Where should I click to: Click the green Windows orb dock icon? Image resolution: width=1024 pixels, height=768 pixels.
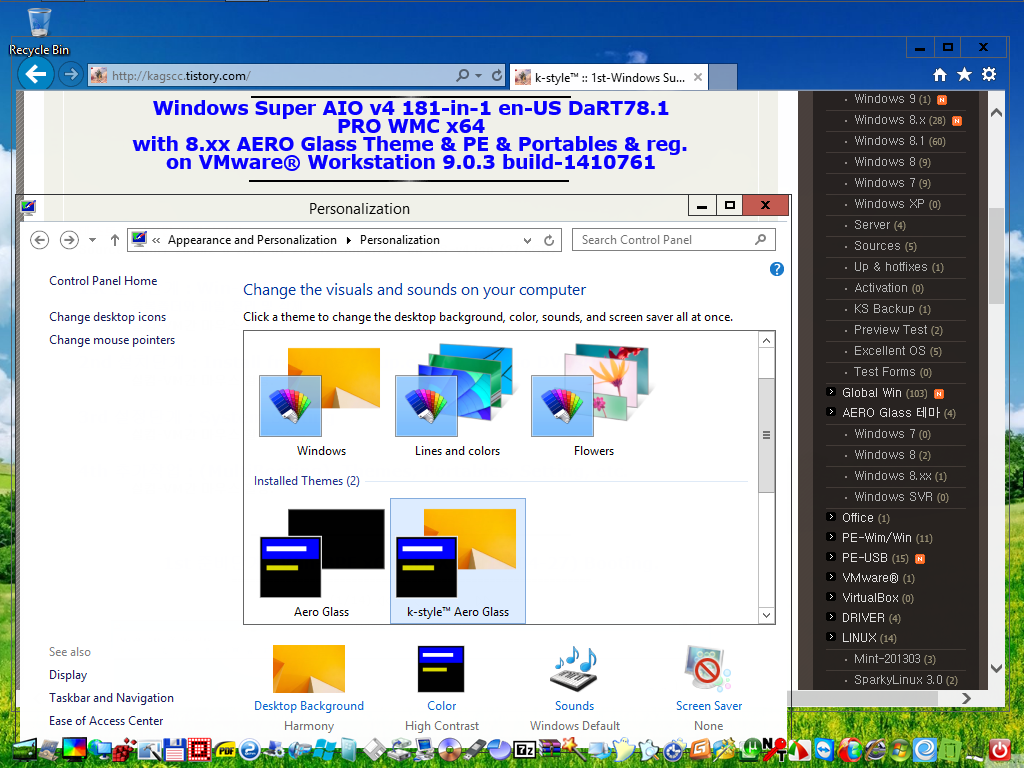coord(900,750)
